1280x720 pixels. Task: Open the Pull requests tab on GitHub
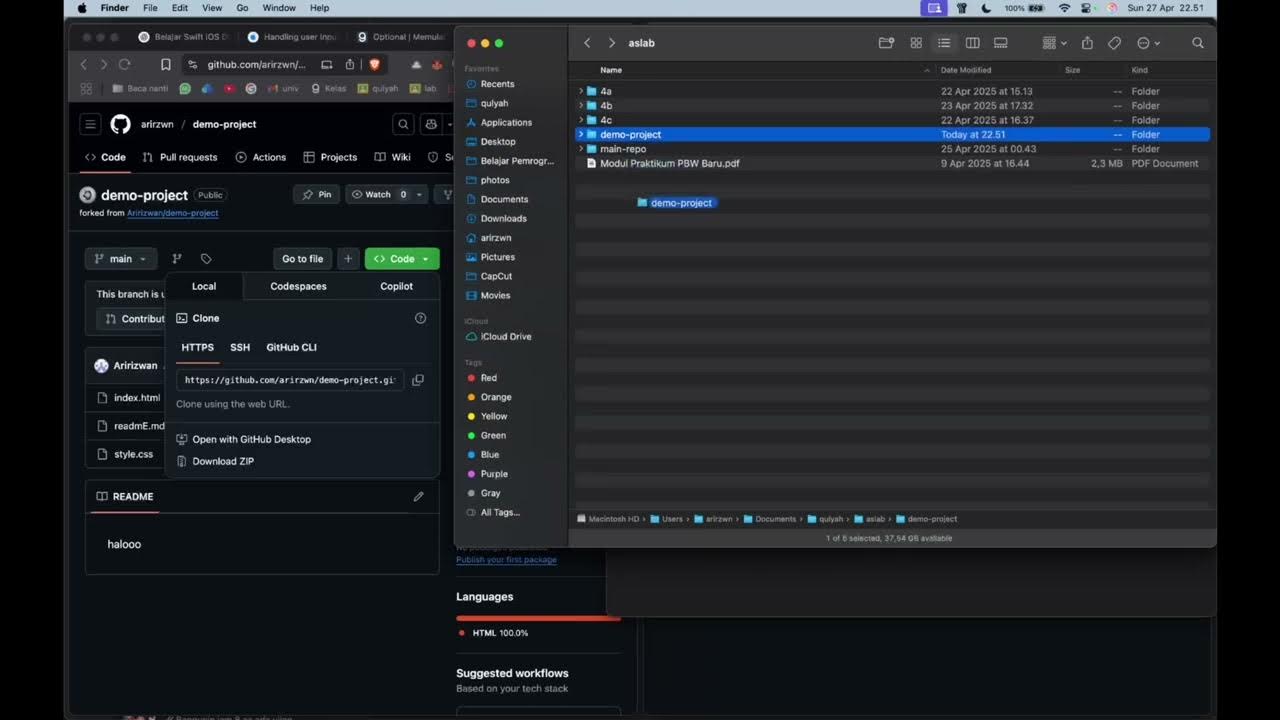[x=180, y=157]
